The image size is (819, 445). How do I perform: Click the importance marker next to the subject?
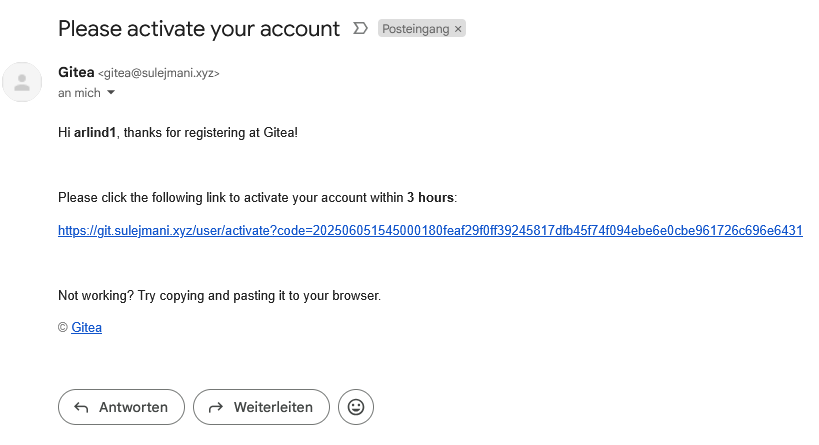pyautogui.click(x=361, y=29)
